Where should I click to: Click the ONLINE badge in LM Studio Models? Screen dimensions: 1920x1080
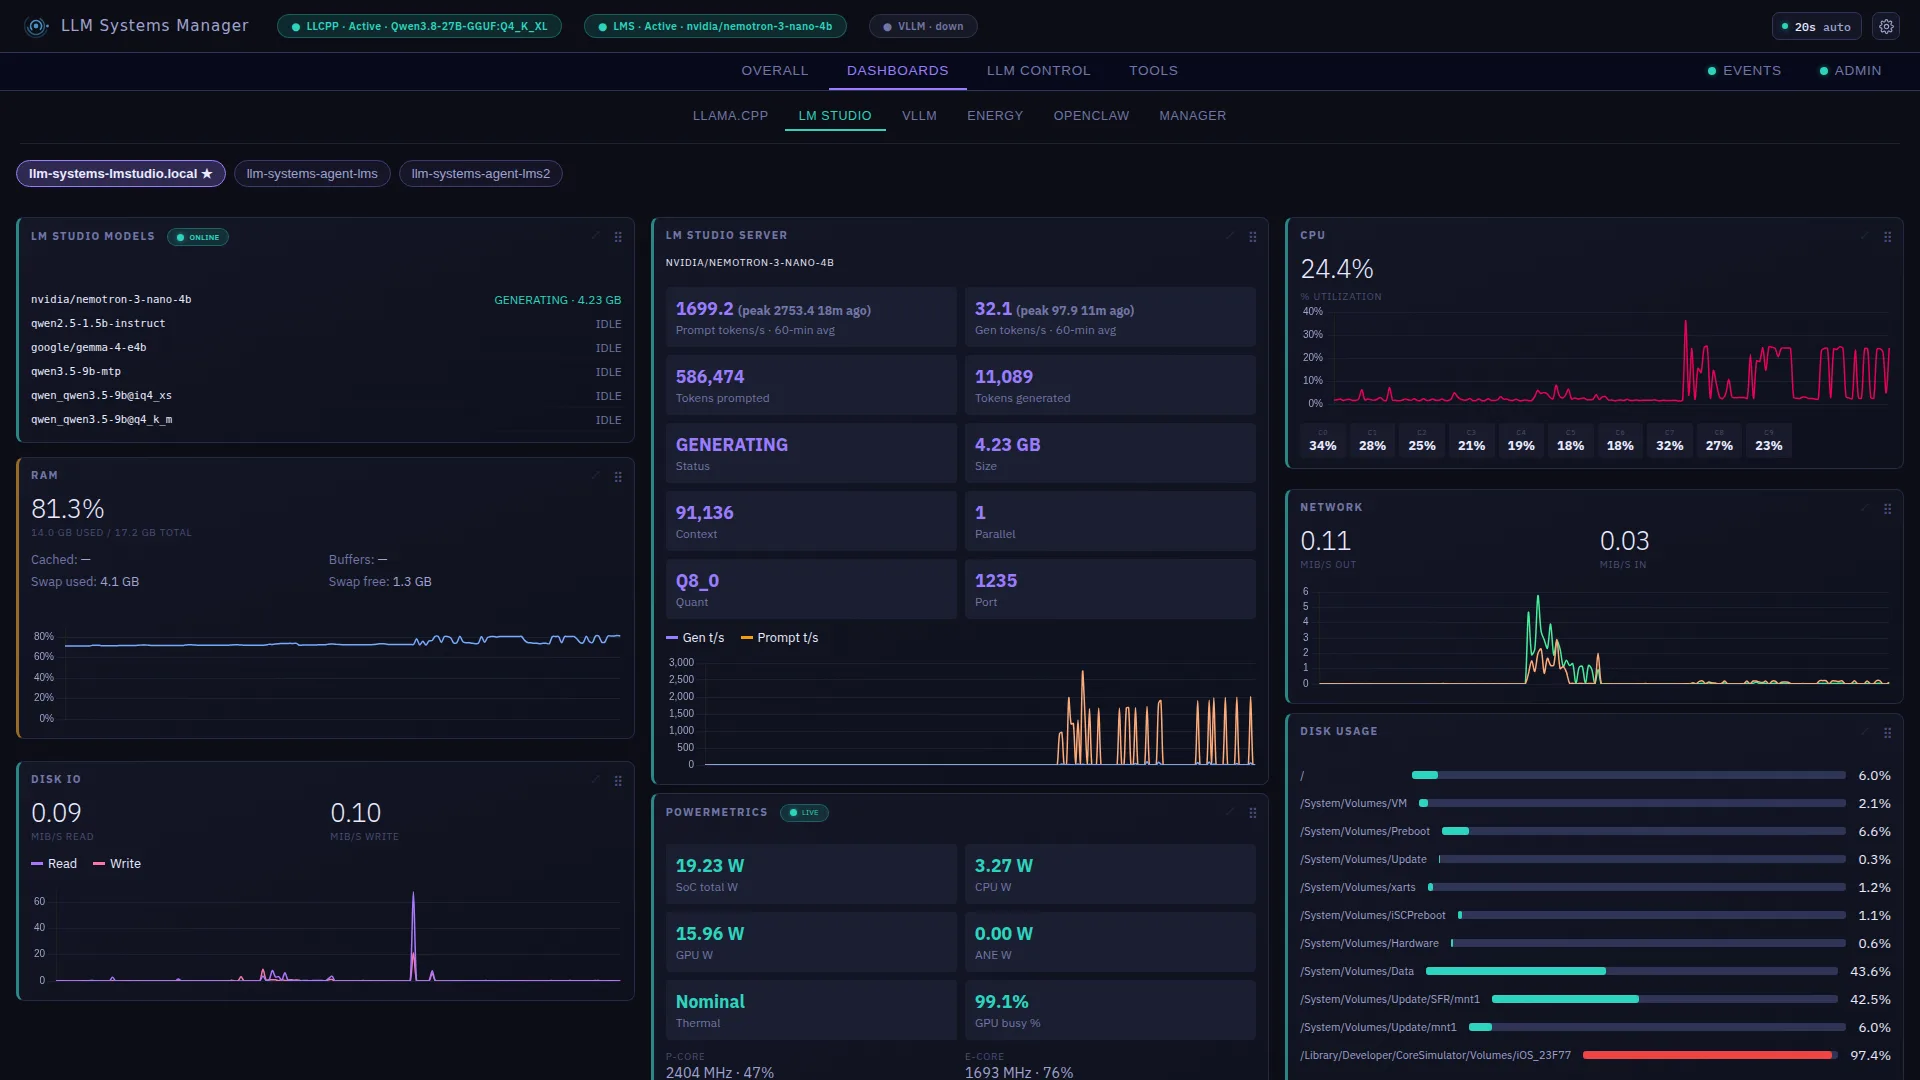(x=198, y=238)
